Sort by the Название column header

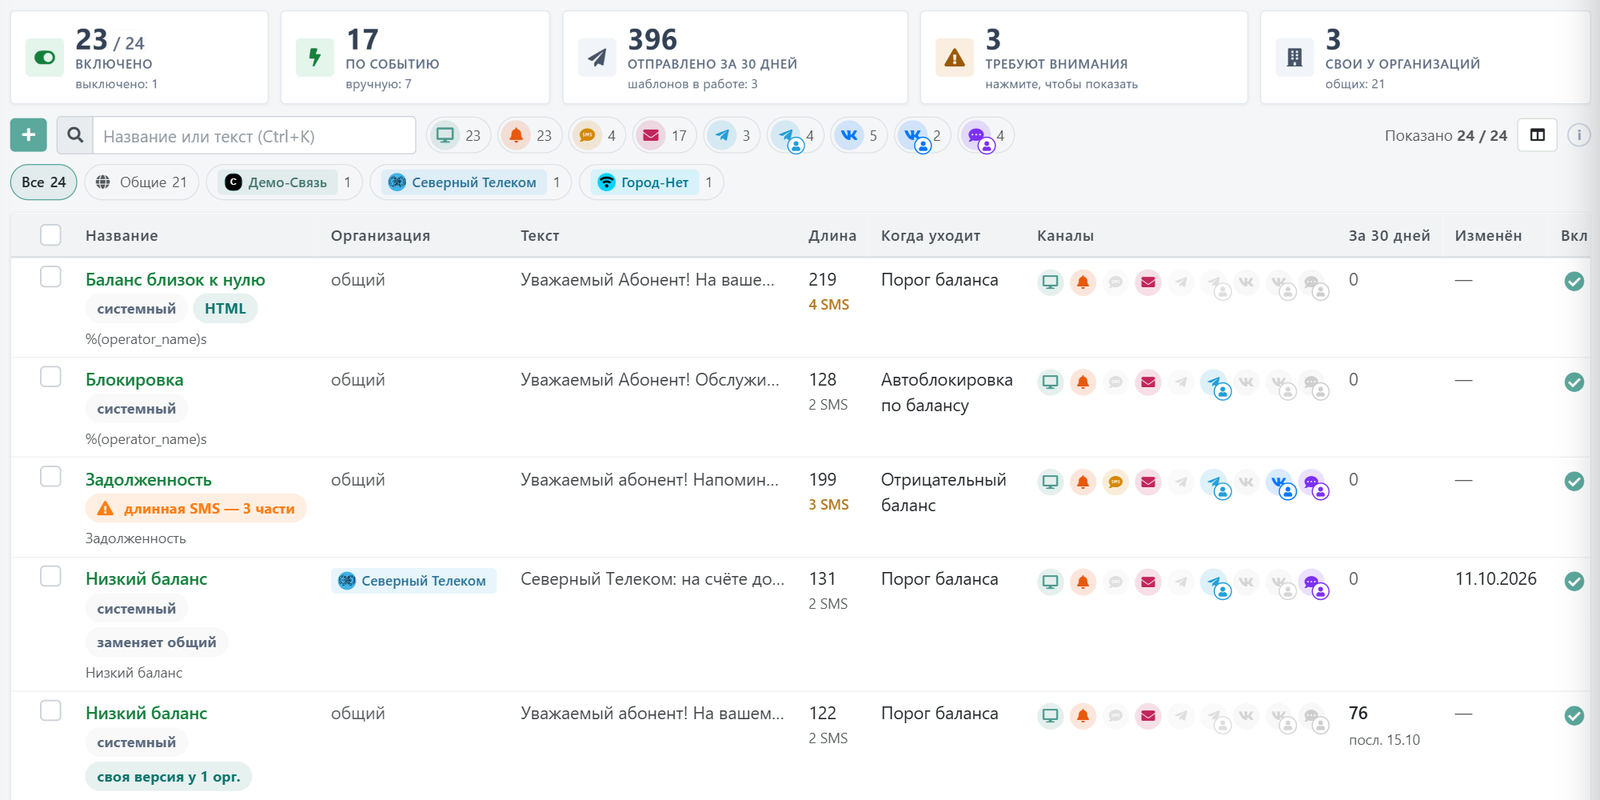(x=121, y=236)
